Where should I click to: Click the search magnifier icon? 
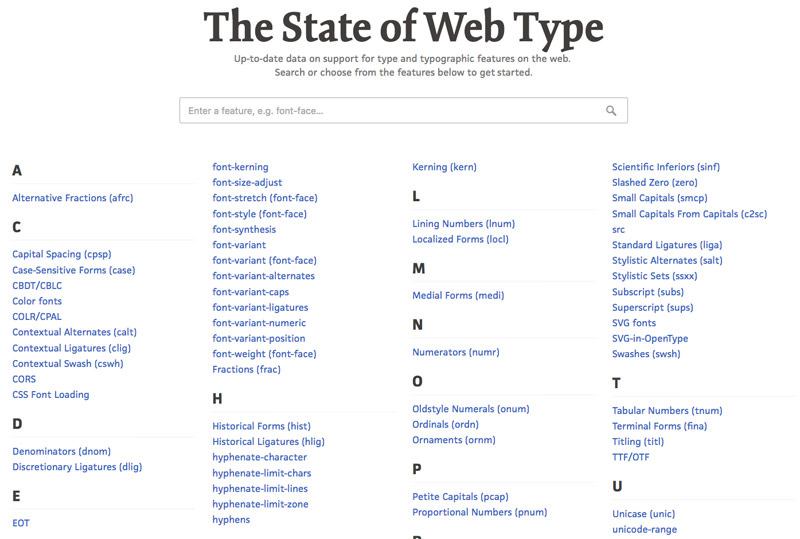pos(611,111)
